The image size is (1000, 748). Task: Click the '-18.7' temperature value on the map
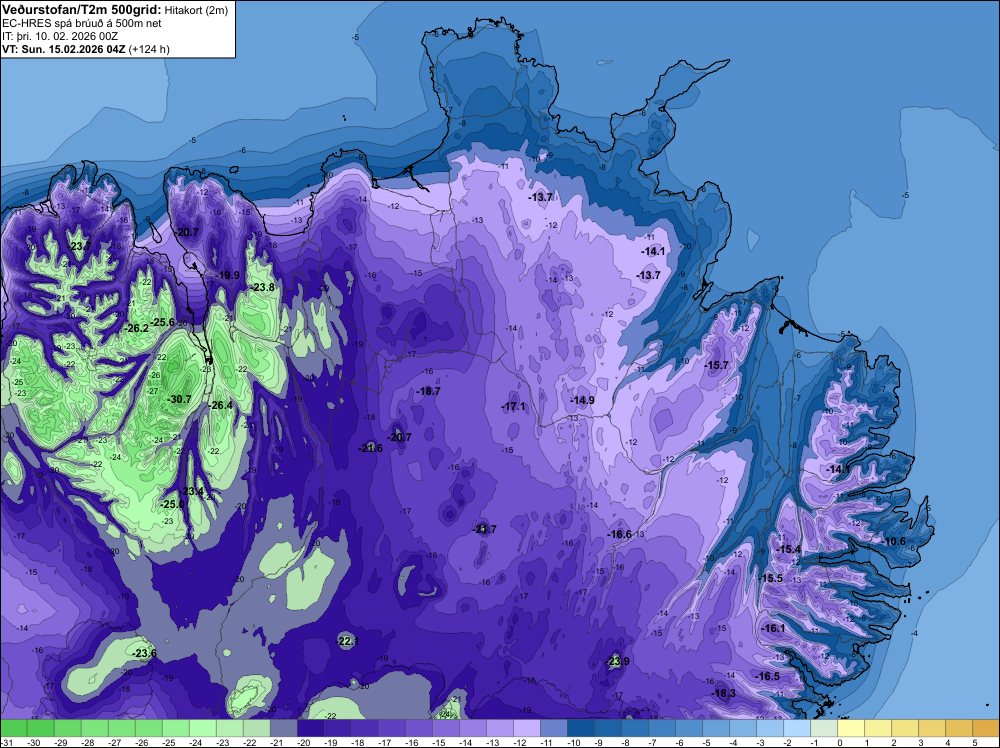[428, 391]
